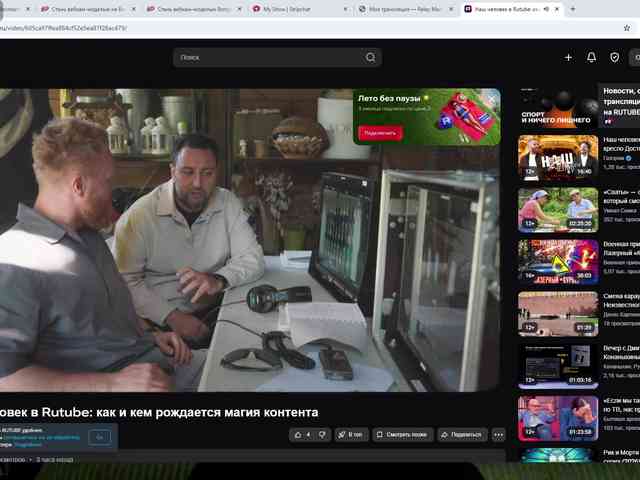Open the Спорт и ничего лишнего banner
Viewport: 640px width, 480px height.
558,107
